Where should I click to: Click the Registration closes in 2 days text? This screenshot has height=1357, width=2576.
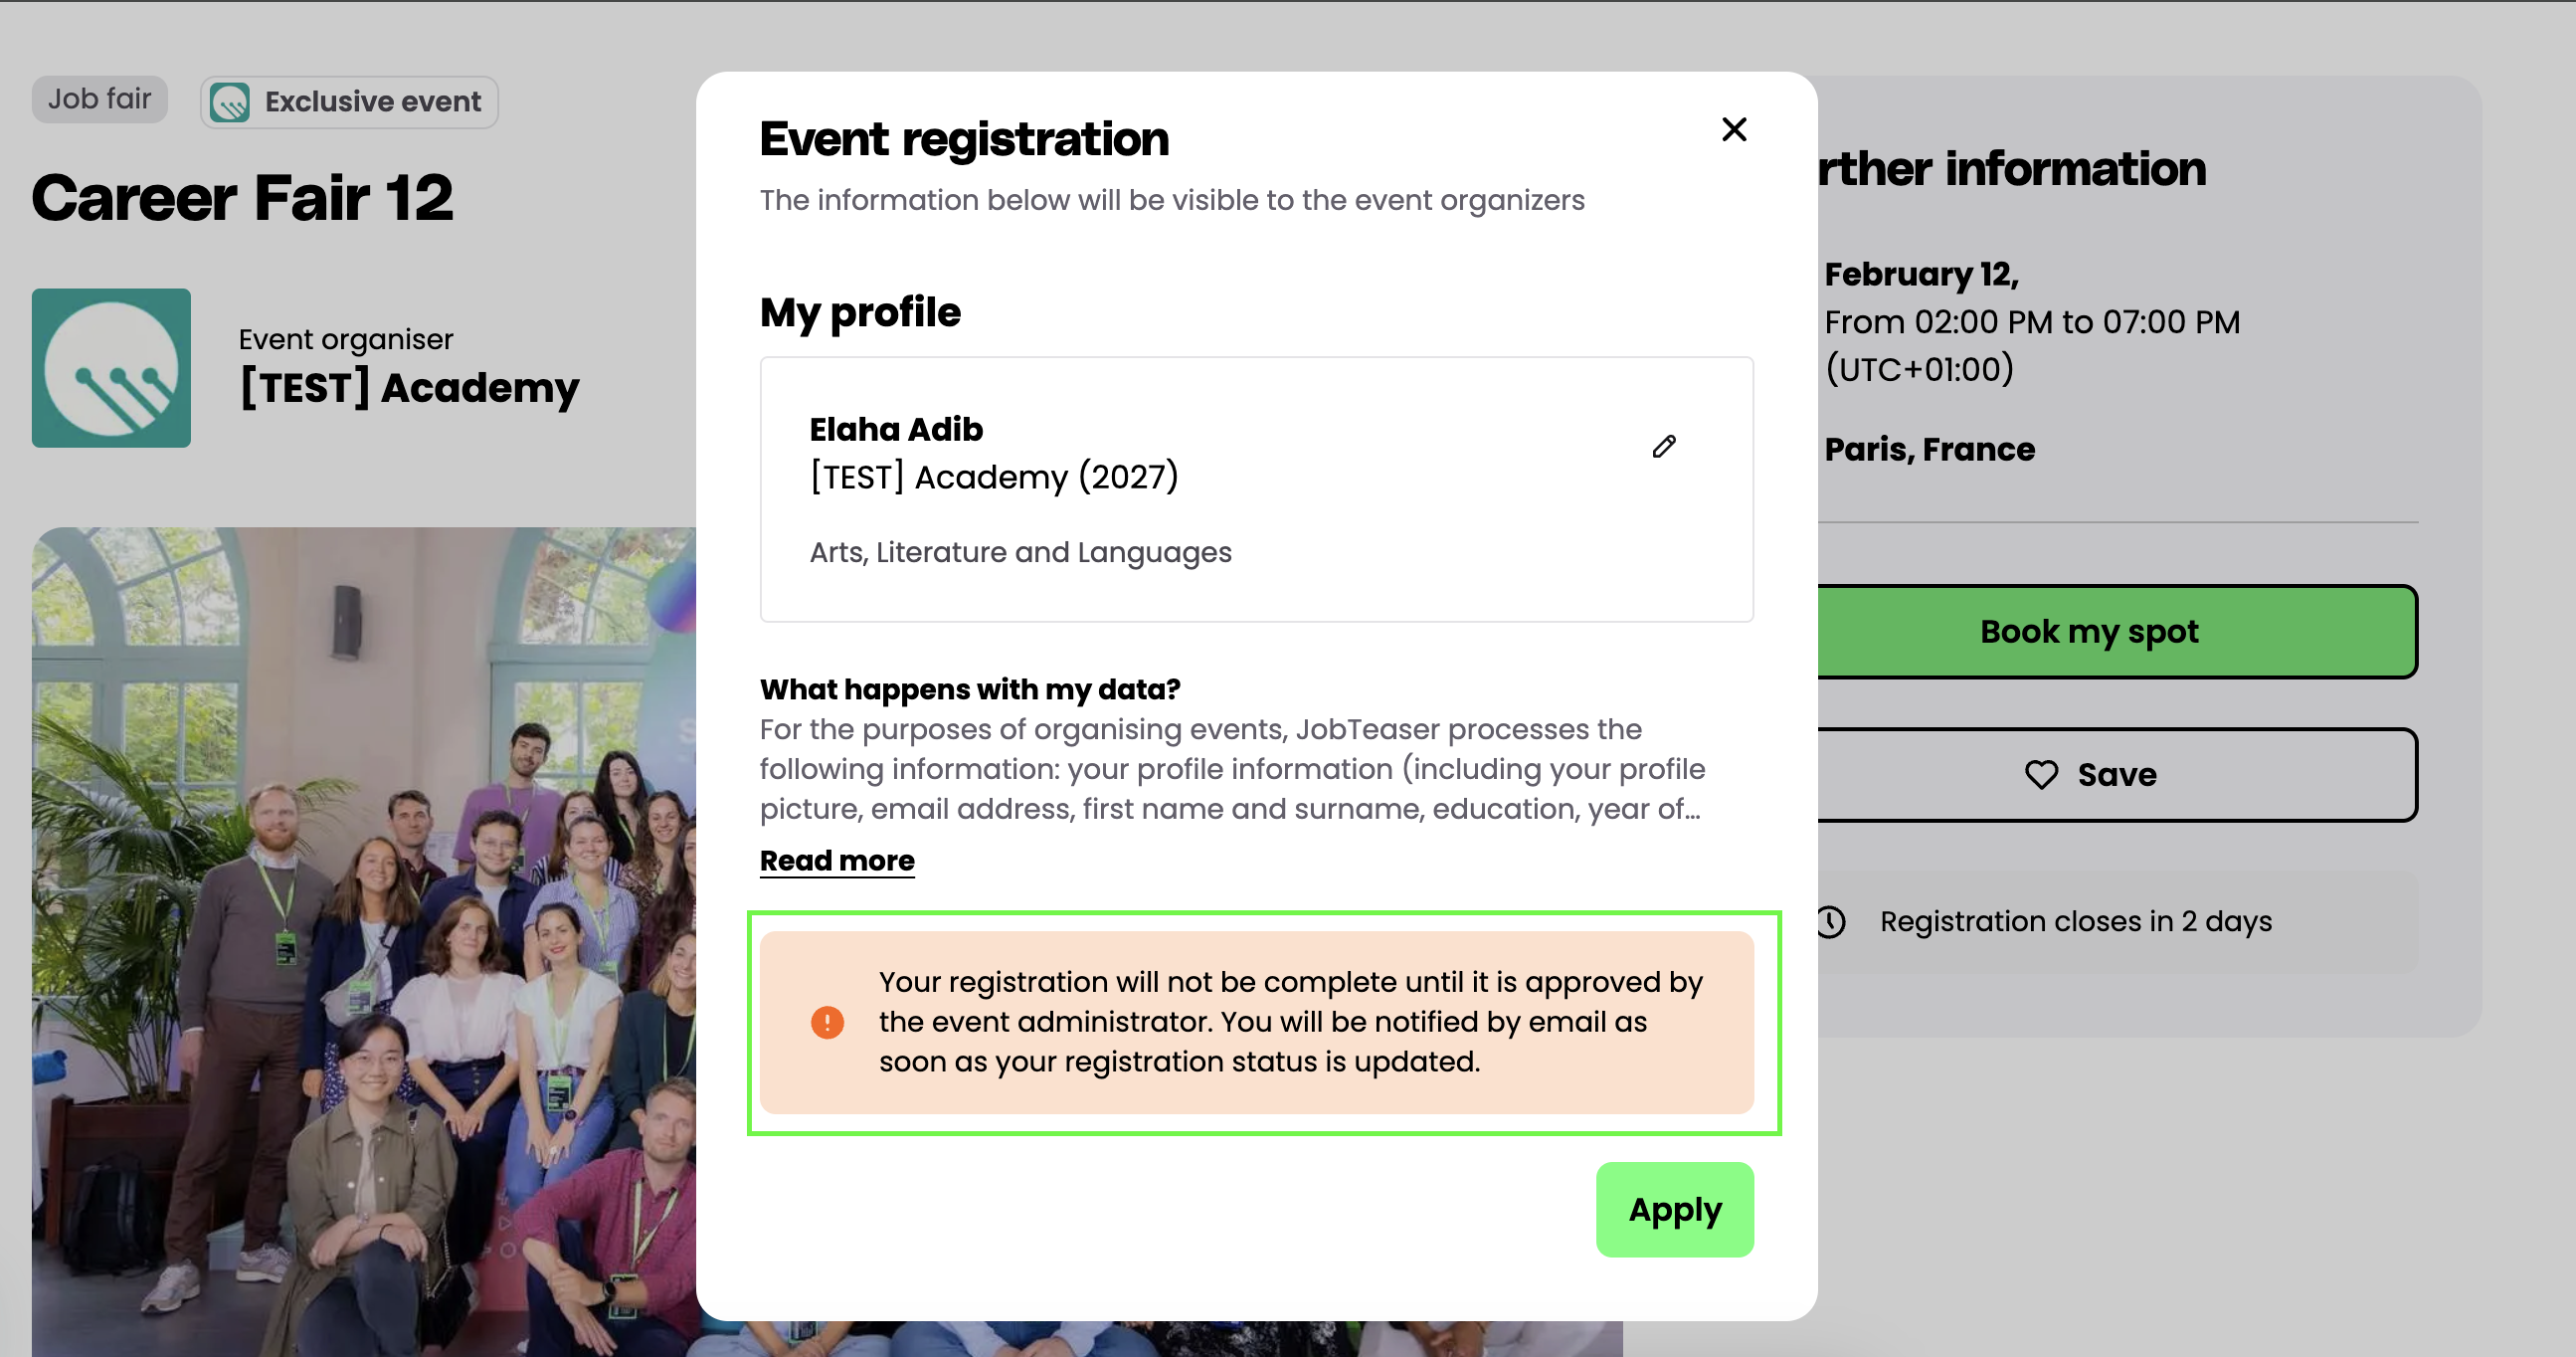(2075, 921)
